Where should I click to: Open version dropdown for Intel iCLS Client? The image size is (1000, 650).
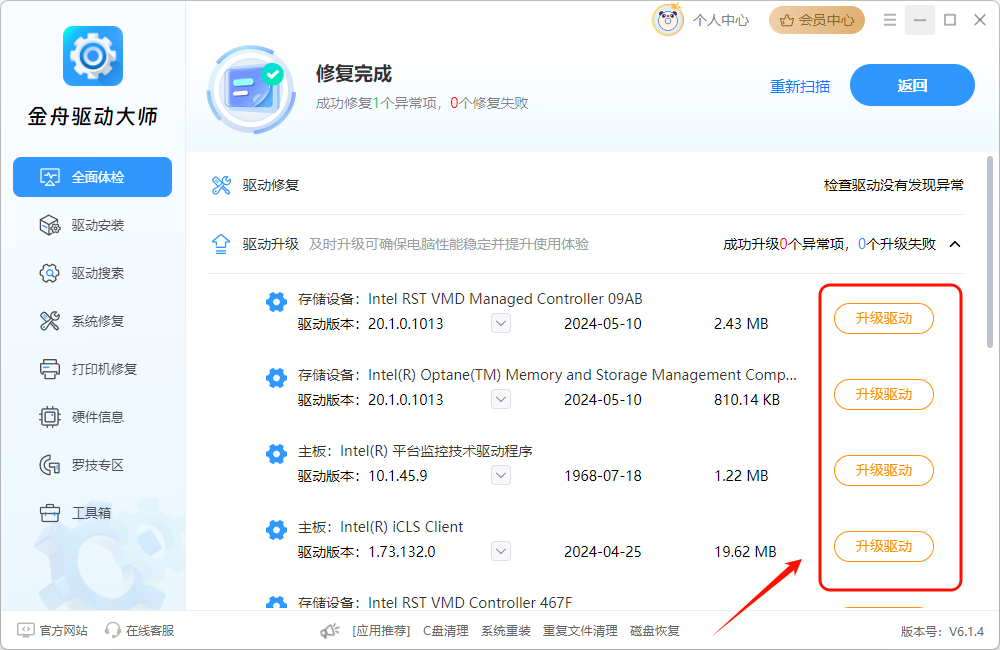[501, 551]
